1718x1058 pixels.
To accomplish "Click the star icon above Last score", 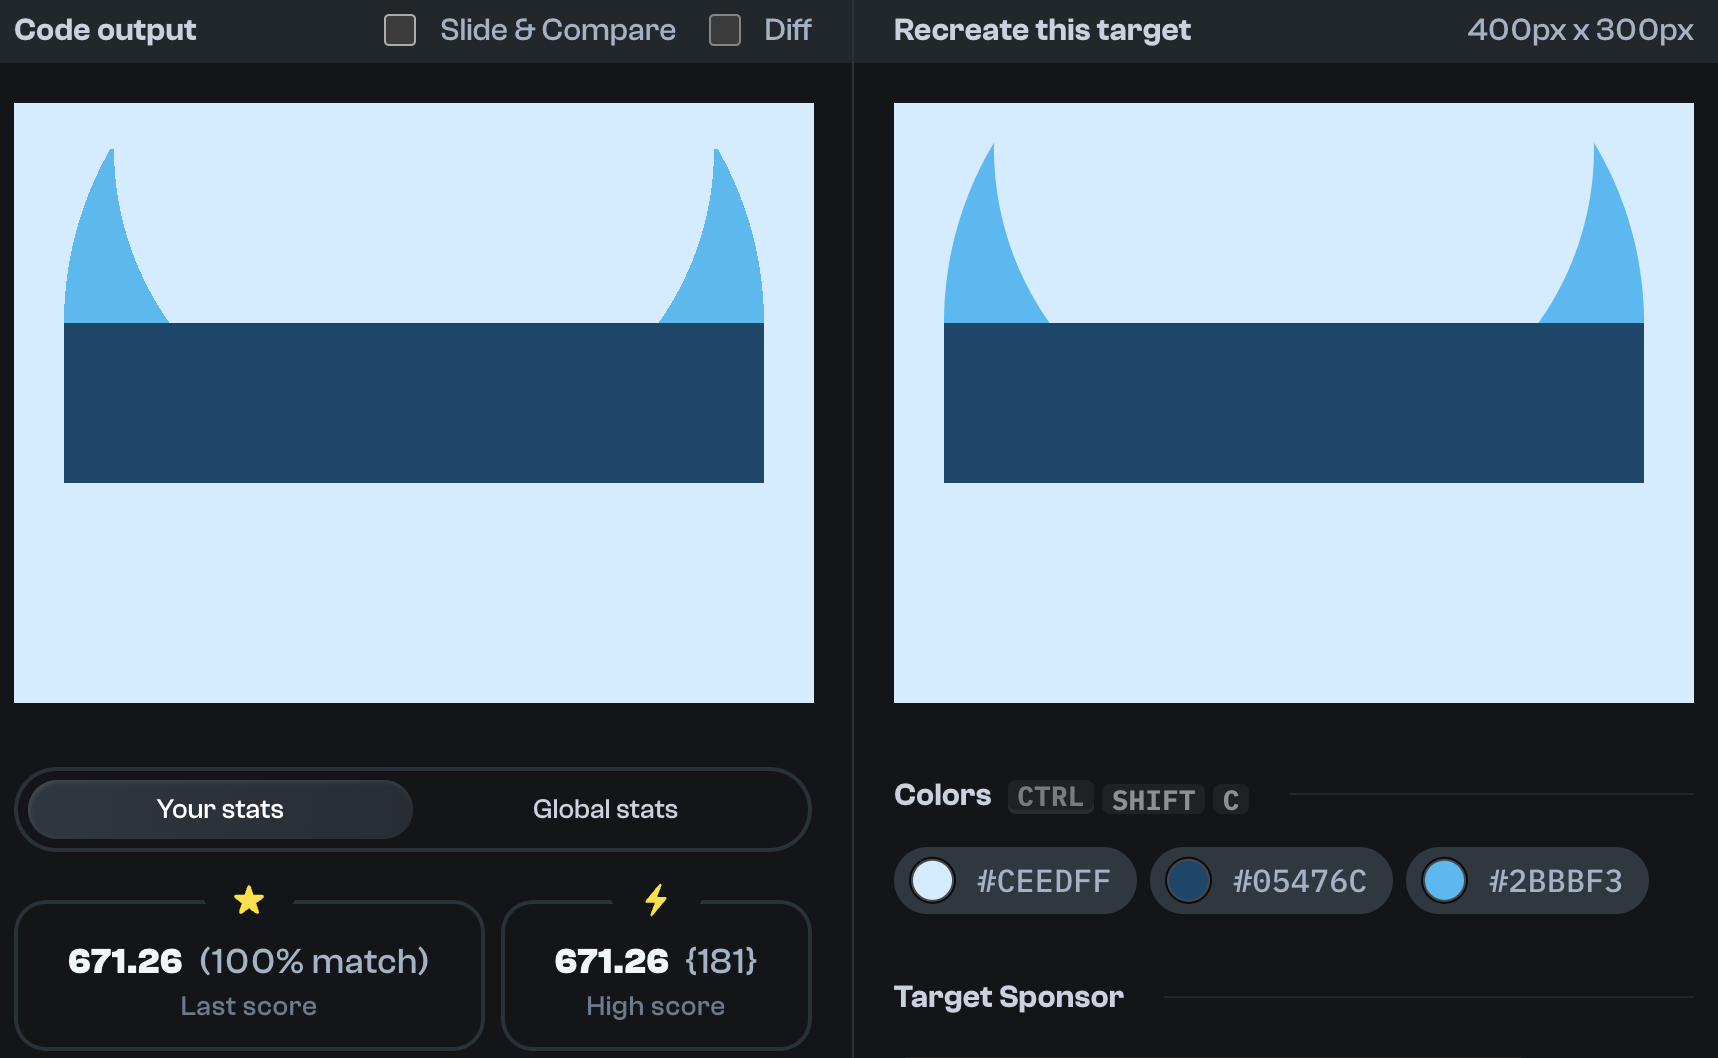I will (x=249, y=900).
